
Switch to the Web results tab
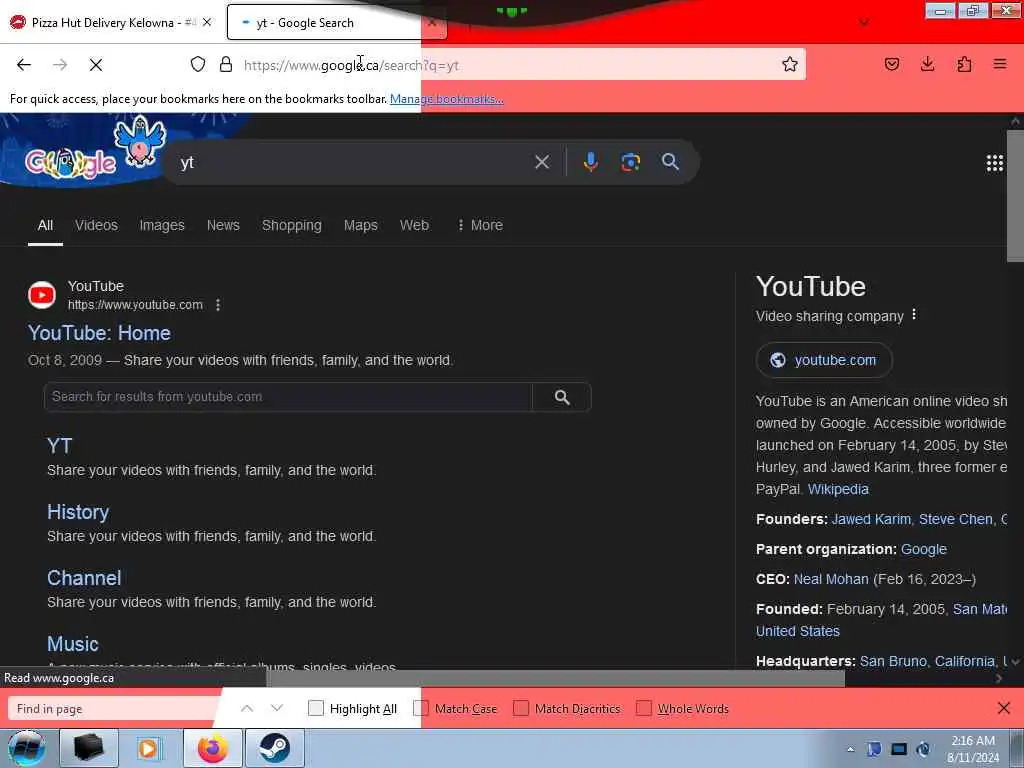point(414,225)
